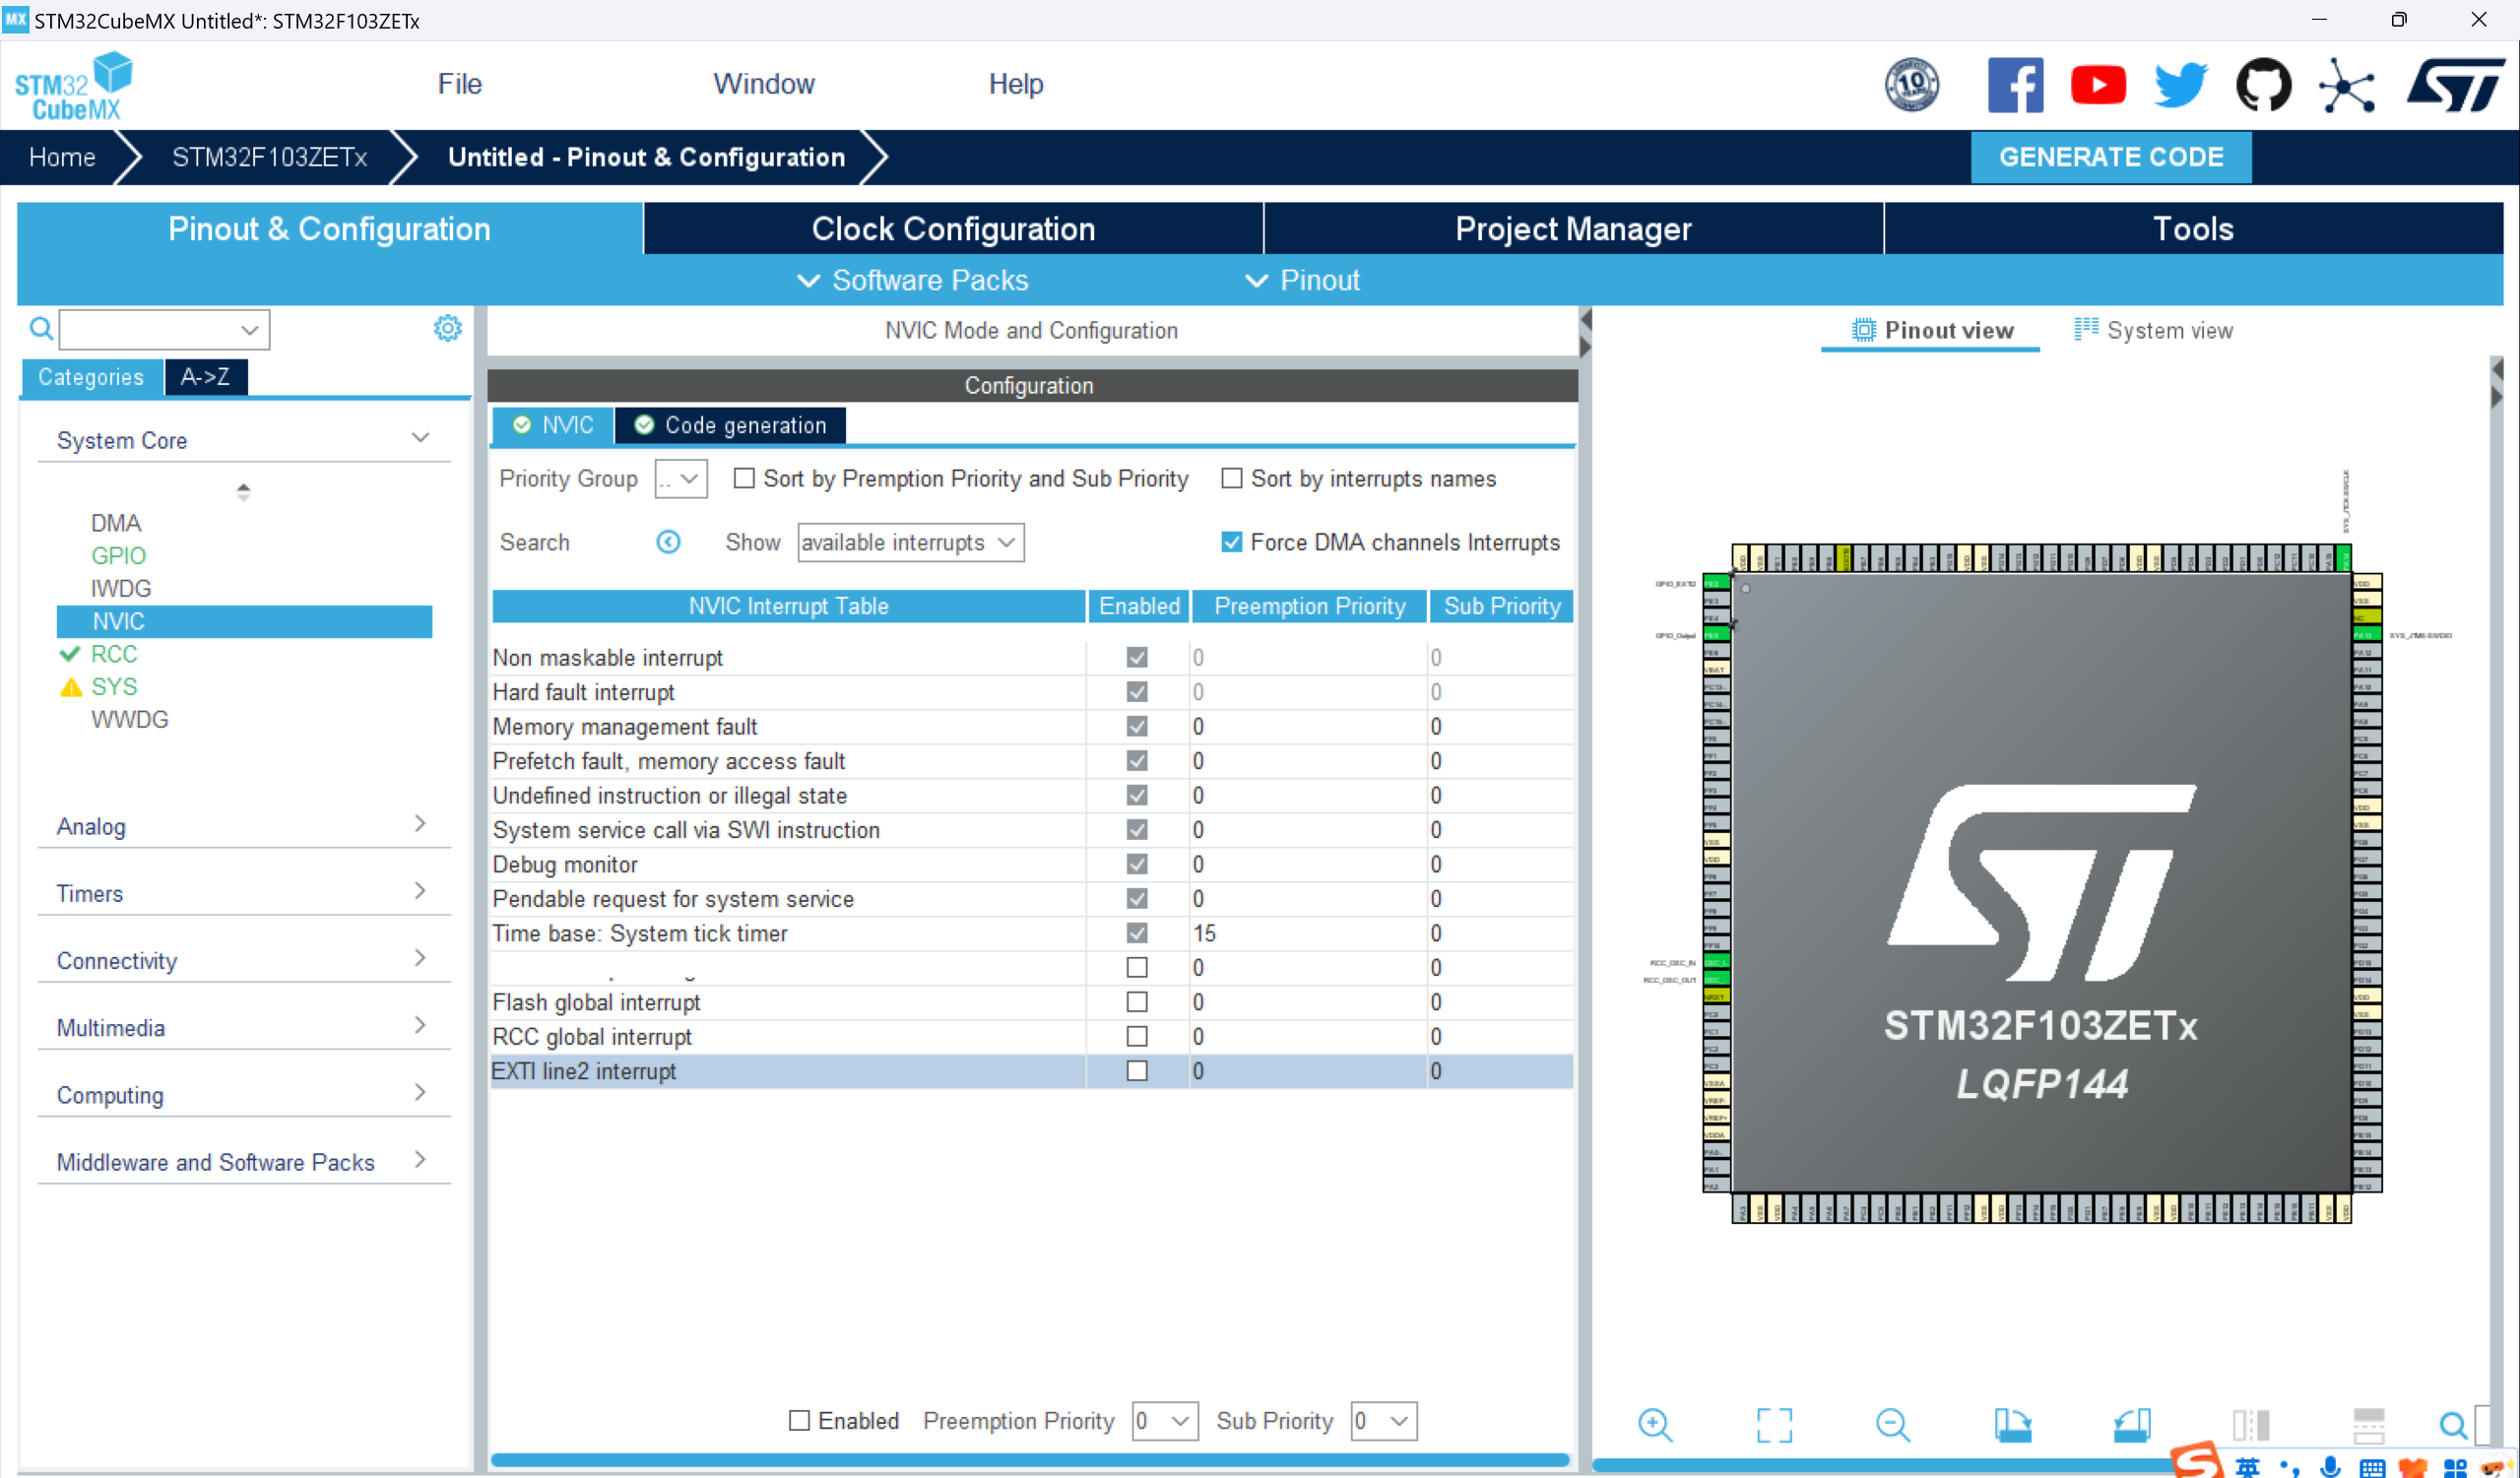2520x1478 pixels.
Task: Select SYS in System Core list
Action: pos(114,687)
